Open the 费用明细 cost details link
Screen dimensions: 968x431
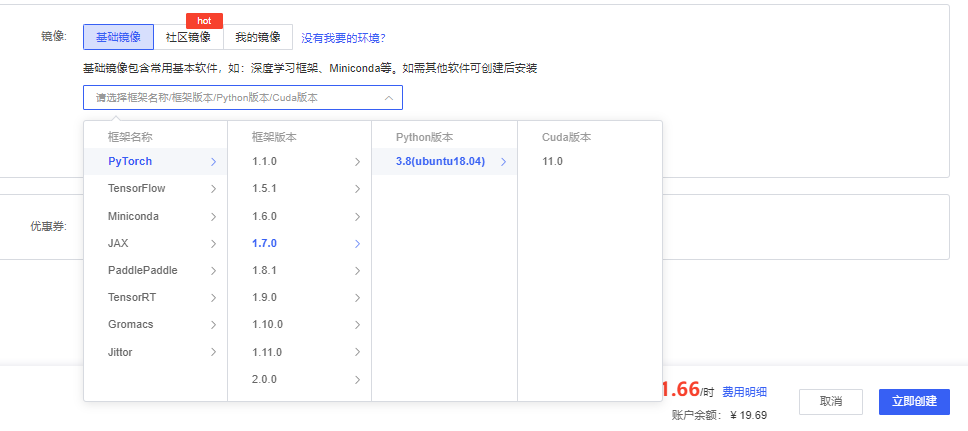click(745, 391)
